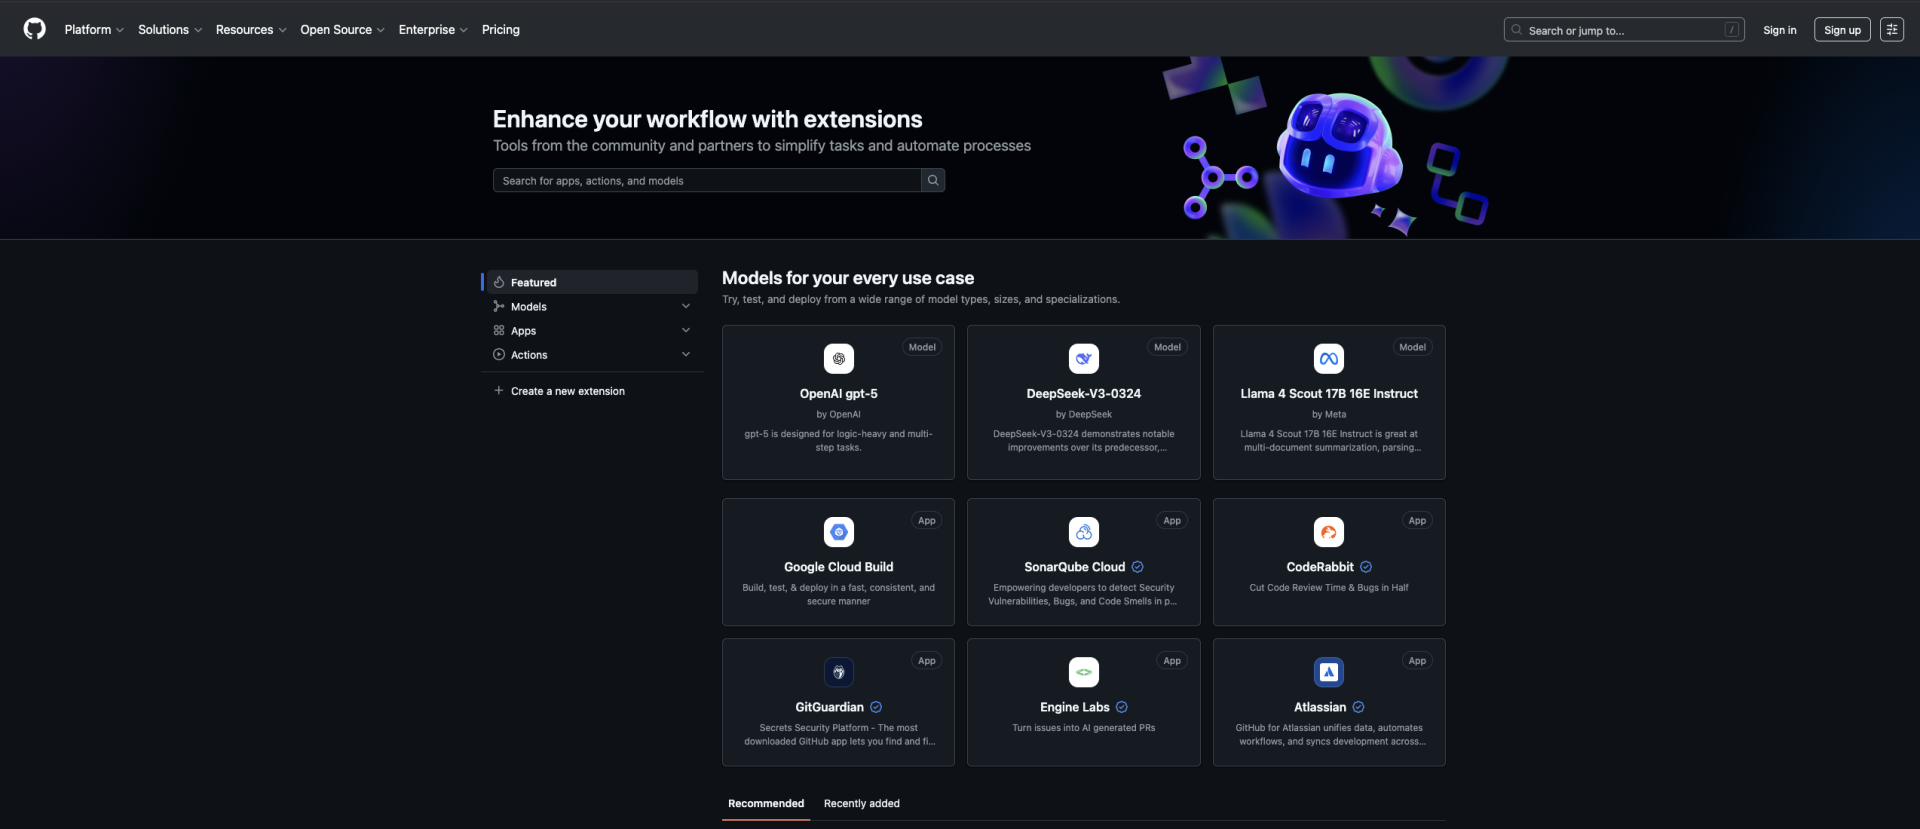1920x829 pixels.
Task: Click the Engine Labs logo icon
Action: point(1084,672)
